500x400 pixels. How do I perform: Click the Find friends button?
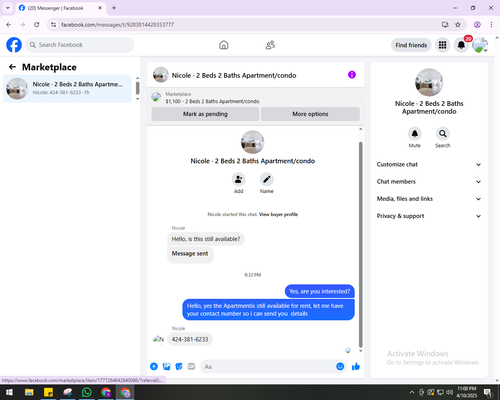pyautogui.click(x=411, y=45)
